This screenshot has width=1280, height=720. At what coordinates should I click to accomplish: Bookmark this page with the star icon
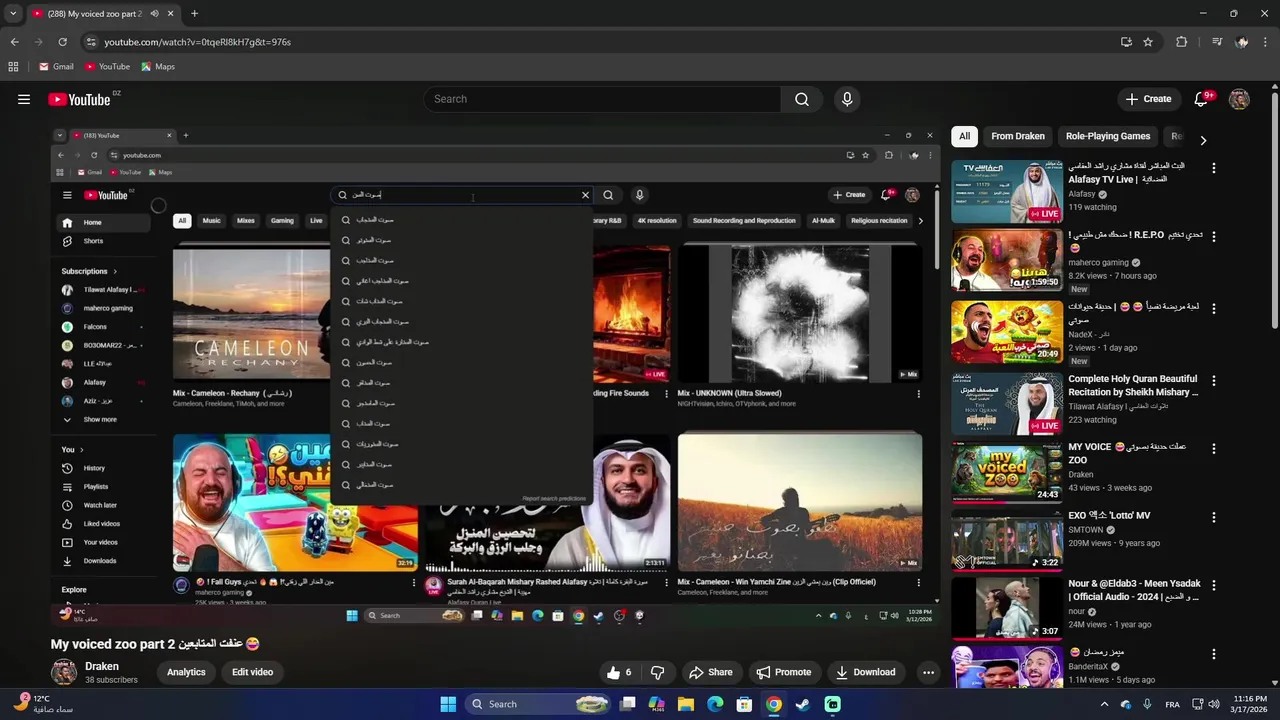(x=1148, y=42)
